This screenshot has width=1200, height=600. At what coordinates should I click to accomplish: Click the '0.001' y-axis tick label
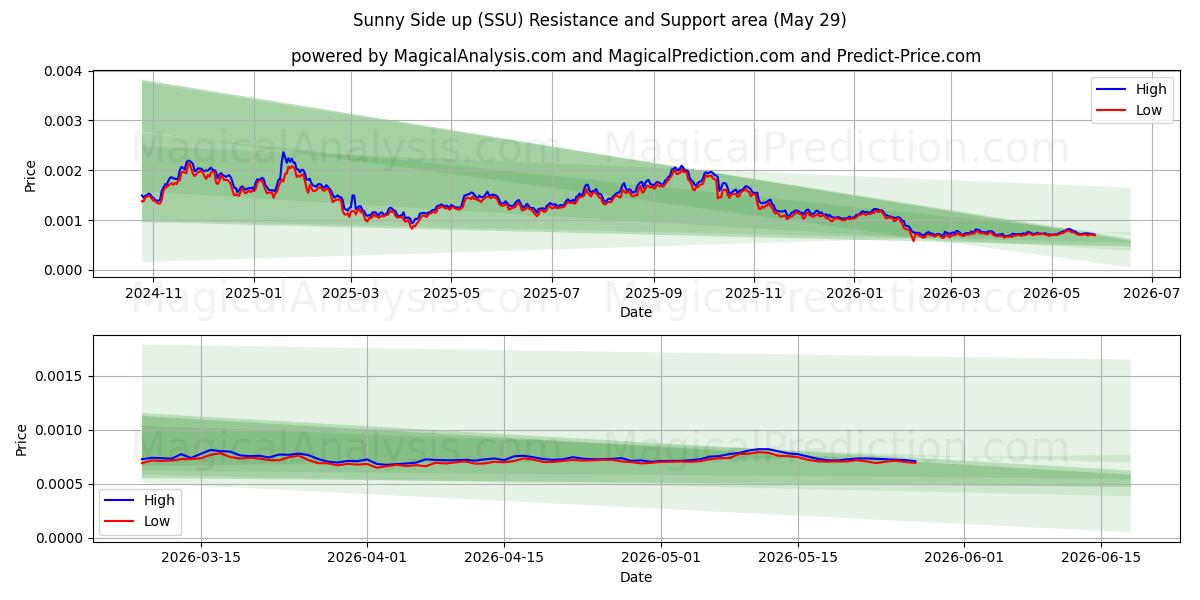65,221
